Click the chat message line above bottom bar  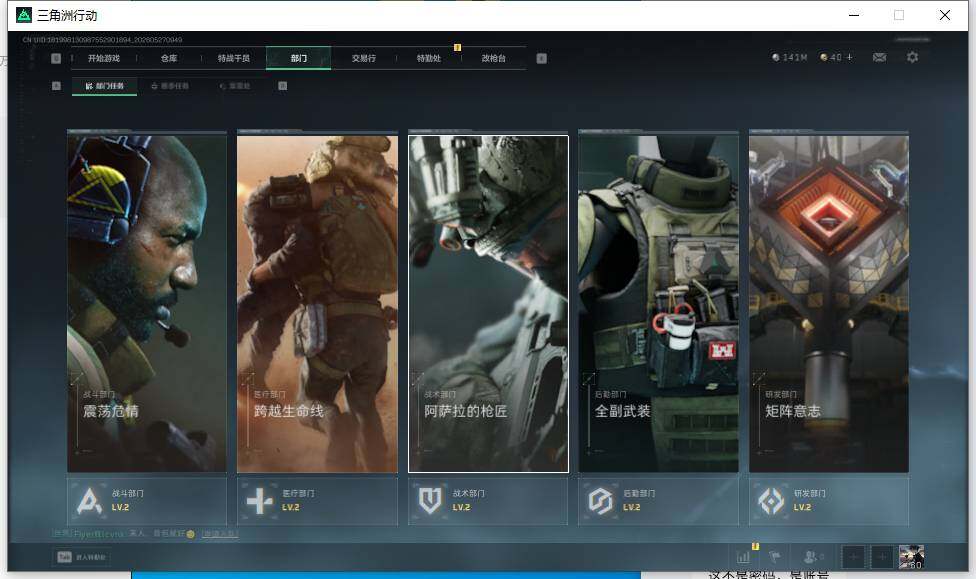pyautogui.click(x=145, y=534)
